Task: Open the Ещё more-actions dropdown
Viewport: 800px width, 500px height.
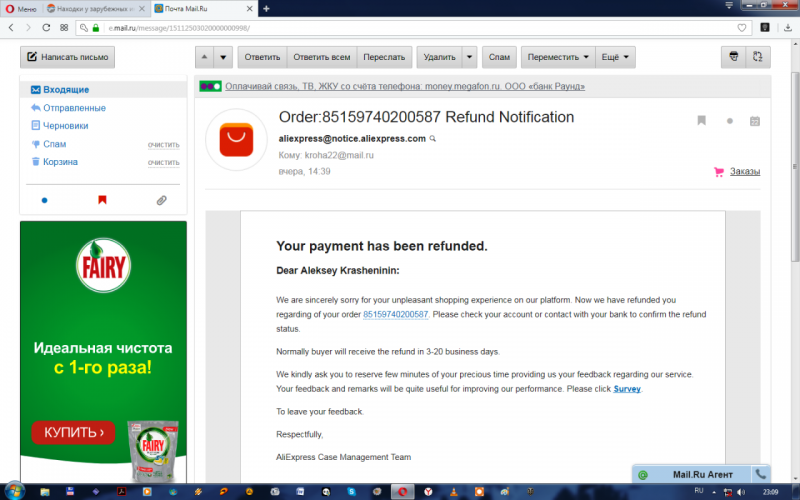Action: click(x=615, y=57)
